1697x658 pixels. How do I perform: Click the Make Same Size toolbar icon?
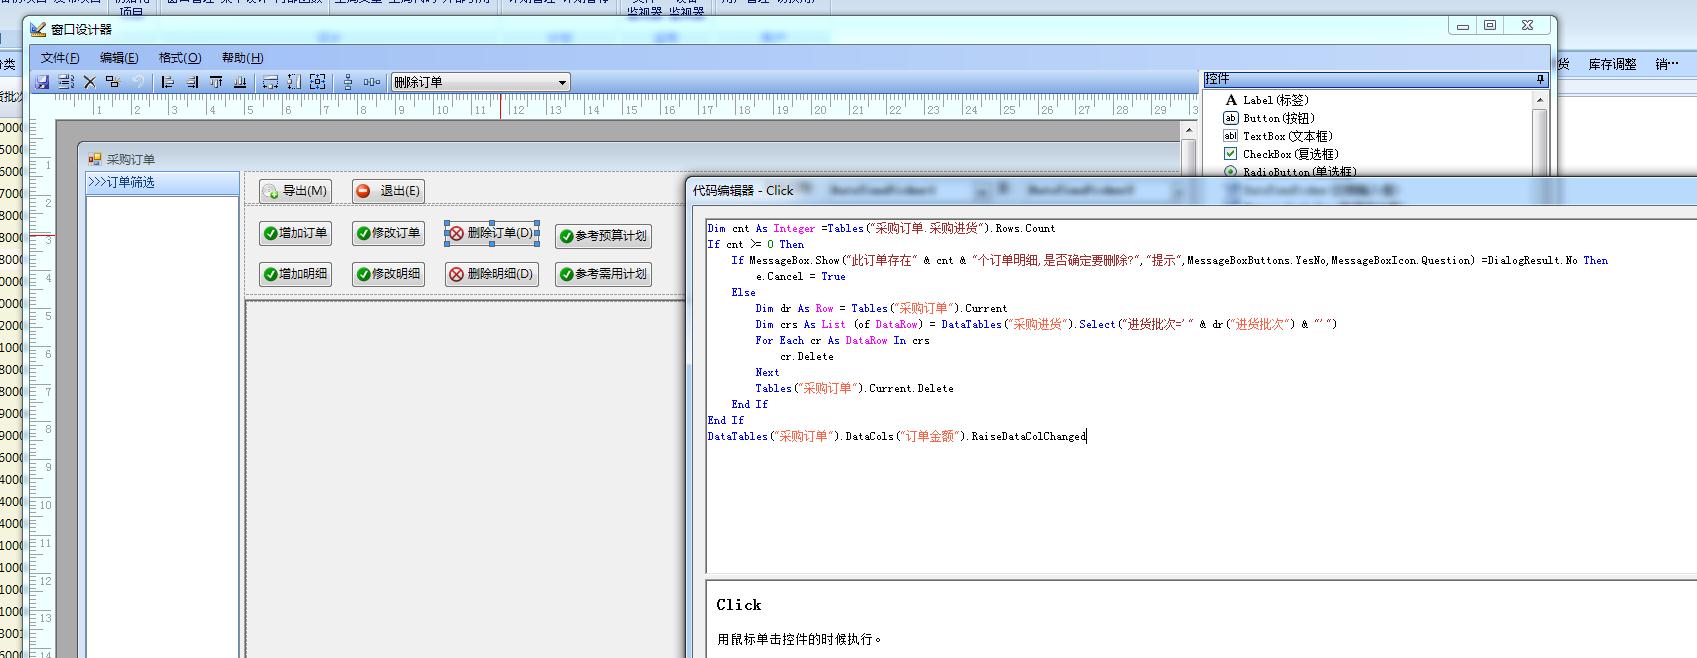pyautogui.click(x=318, y=82)
